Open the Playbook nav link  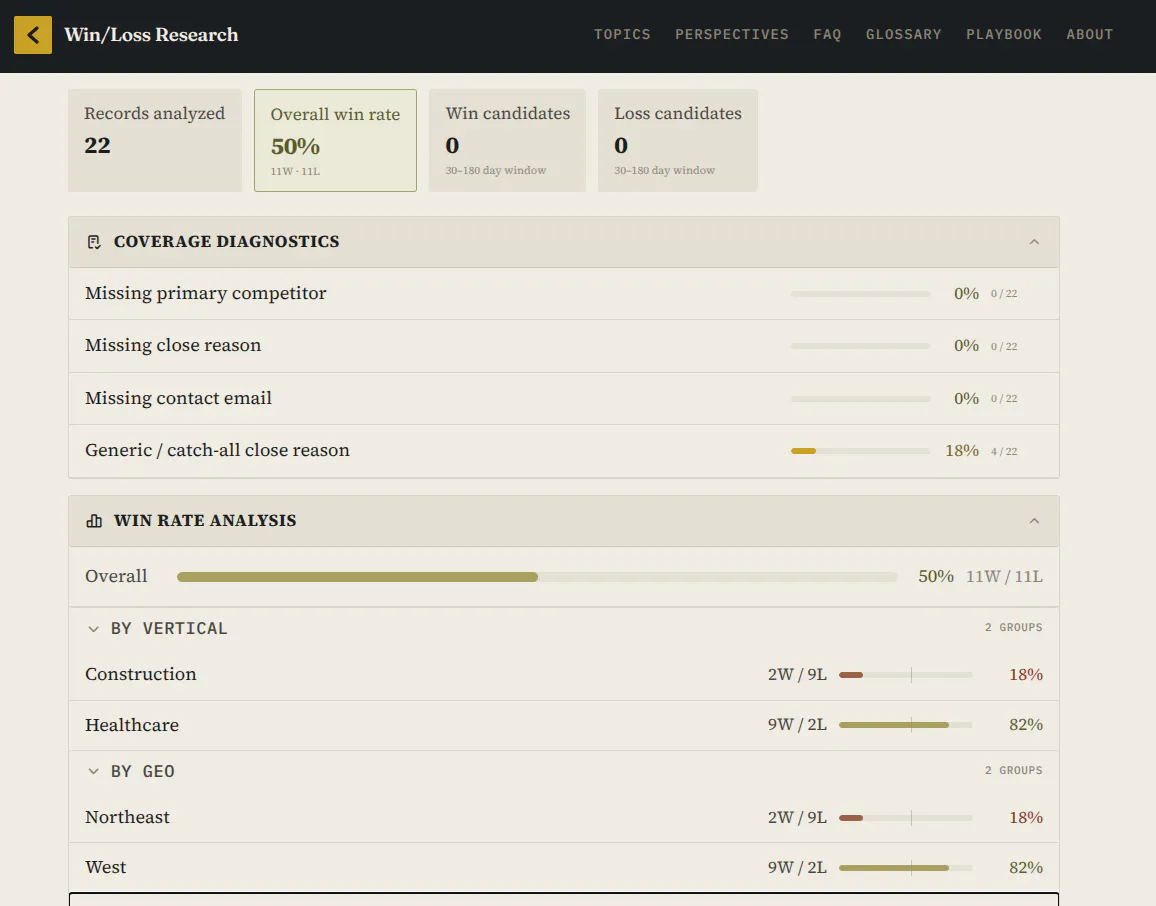1003,35
